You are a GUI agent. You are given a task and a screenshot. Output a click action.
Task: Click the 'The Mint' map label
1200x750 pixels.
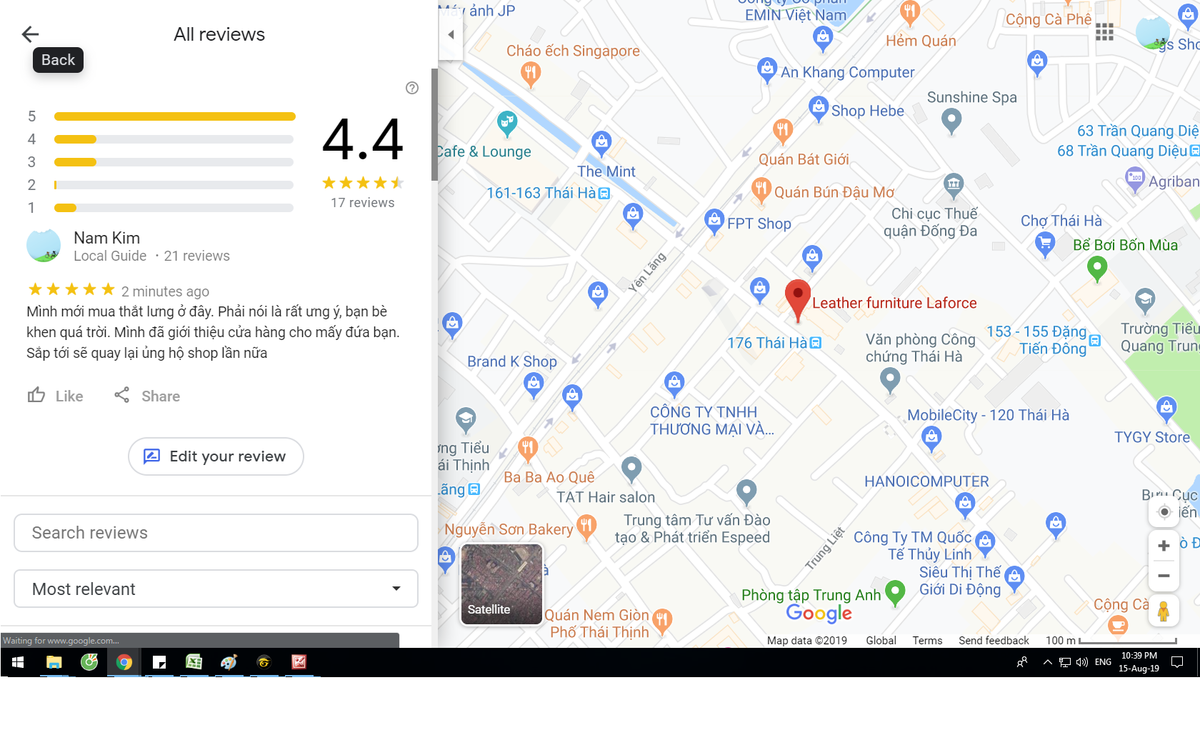tap(606, 171)
